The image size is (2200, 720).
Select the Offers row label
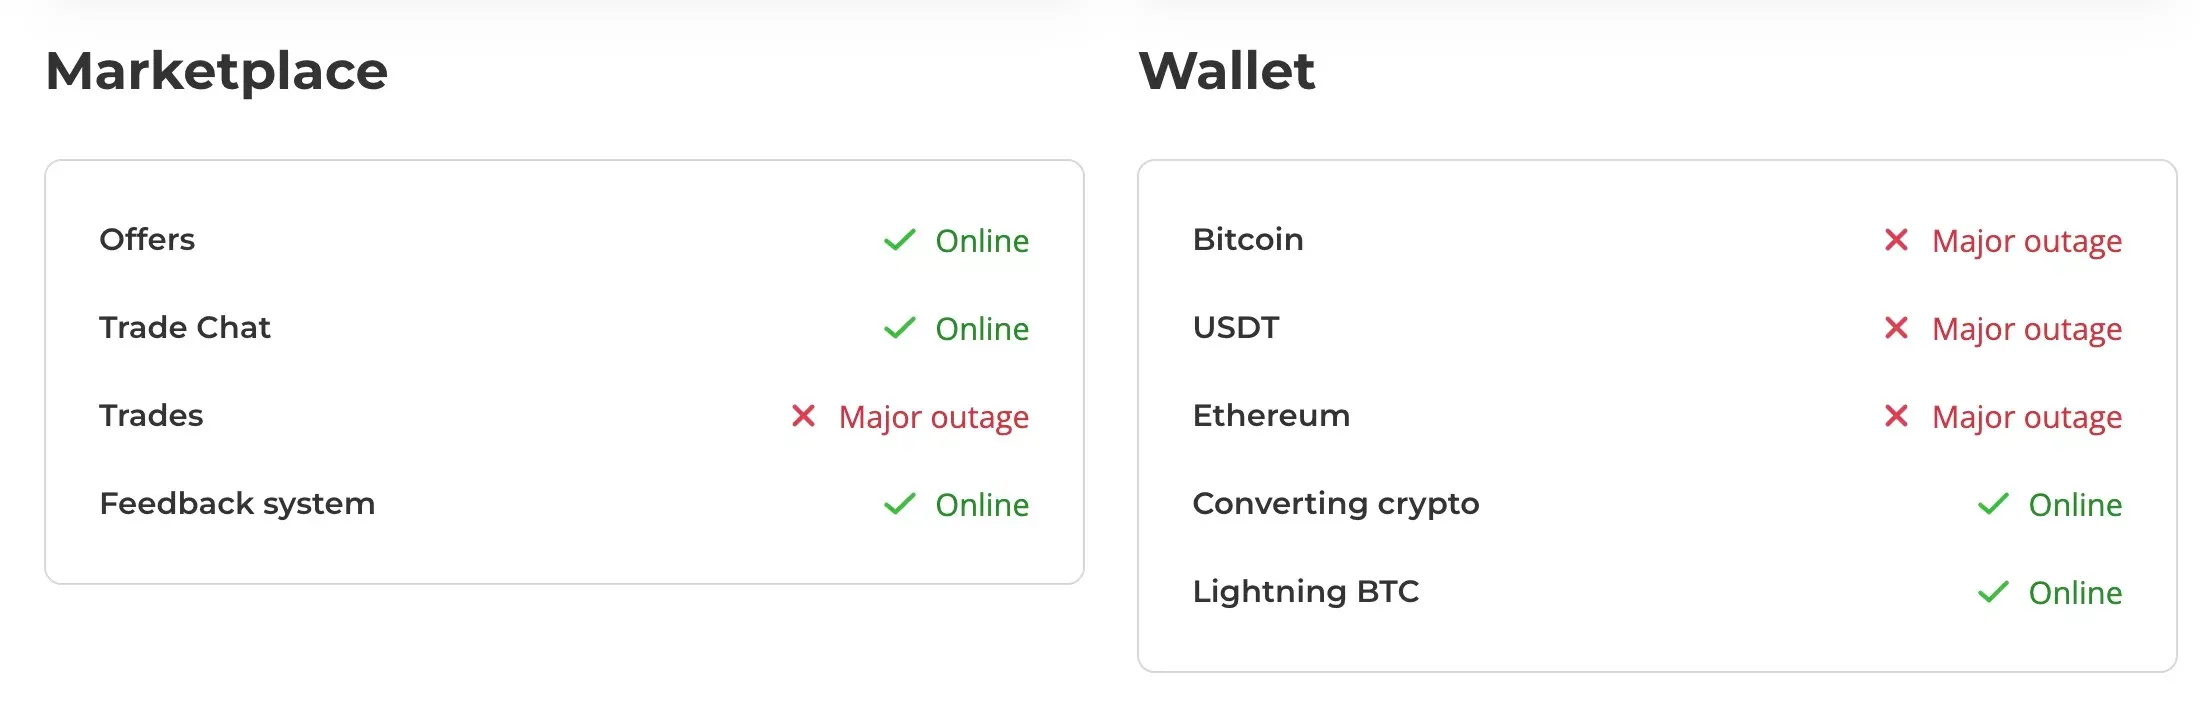[147, 240]
